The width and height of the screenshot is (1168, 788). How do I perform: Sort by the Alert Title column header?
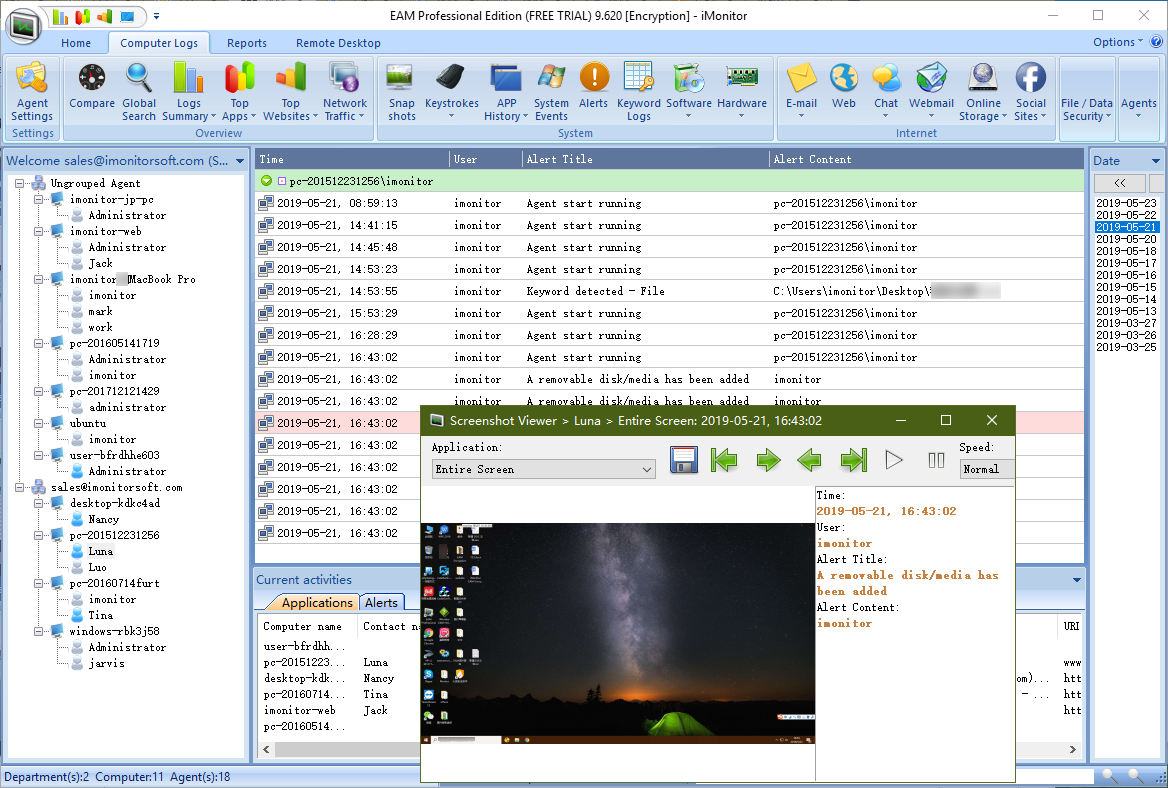coord(646,159)
